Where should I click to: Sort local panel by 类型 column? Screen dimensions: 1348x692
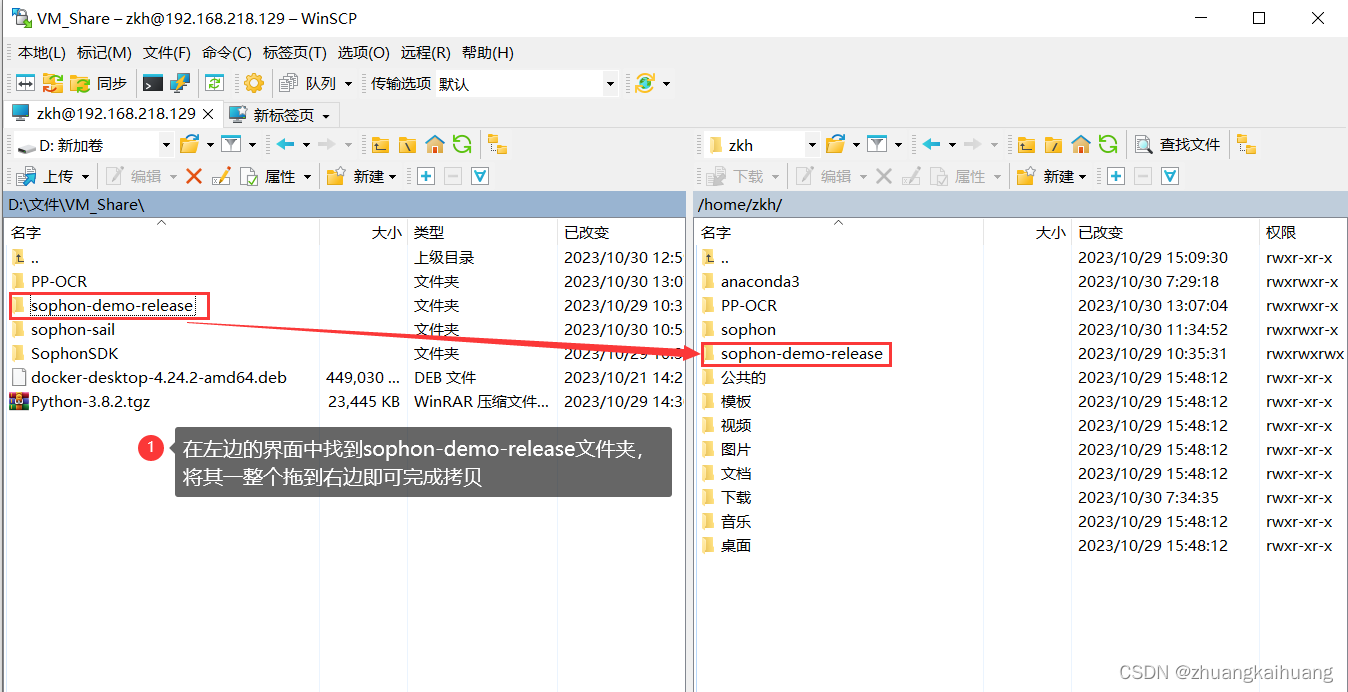point(484,232)
